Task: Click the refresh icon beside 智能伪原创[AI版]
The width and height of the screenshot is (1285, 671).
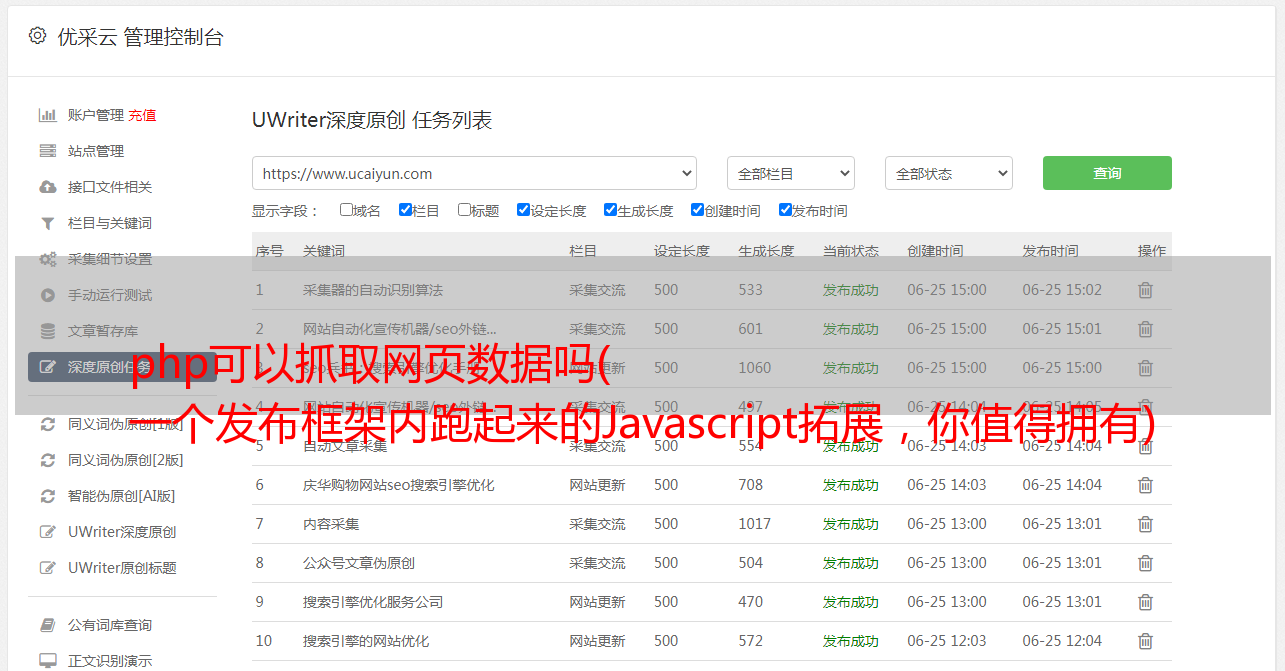Action: [x=47, y=496]
